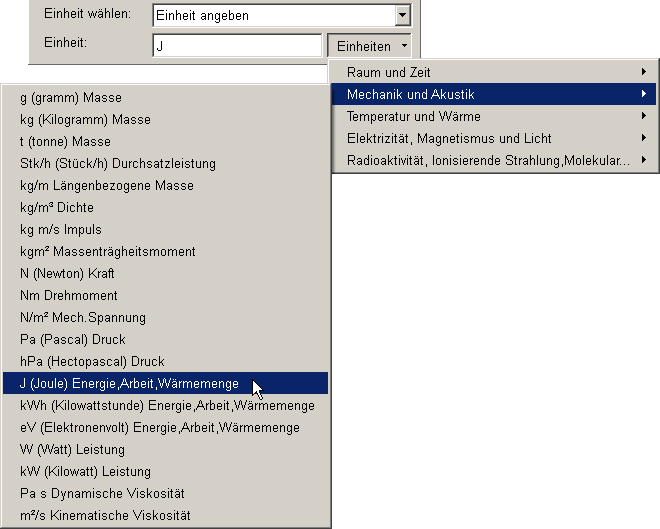Select t (tonne) Masse entry
The image size is (660, 529).
(165, 141)
